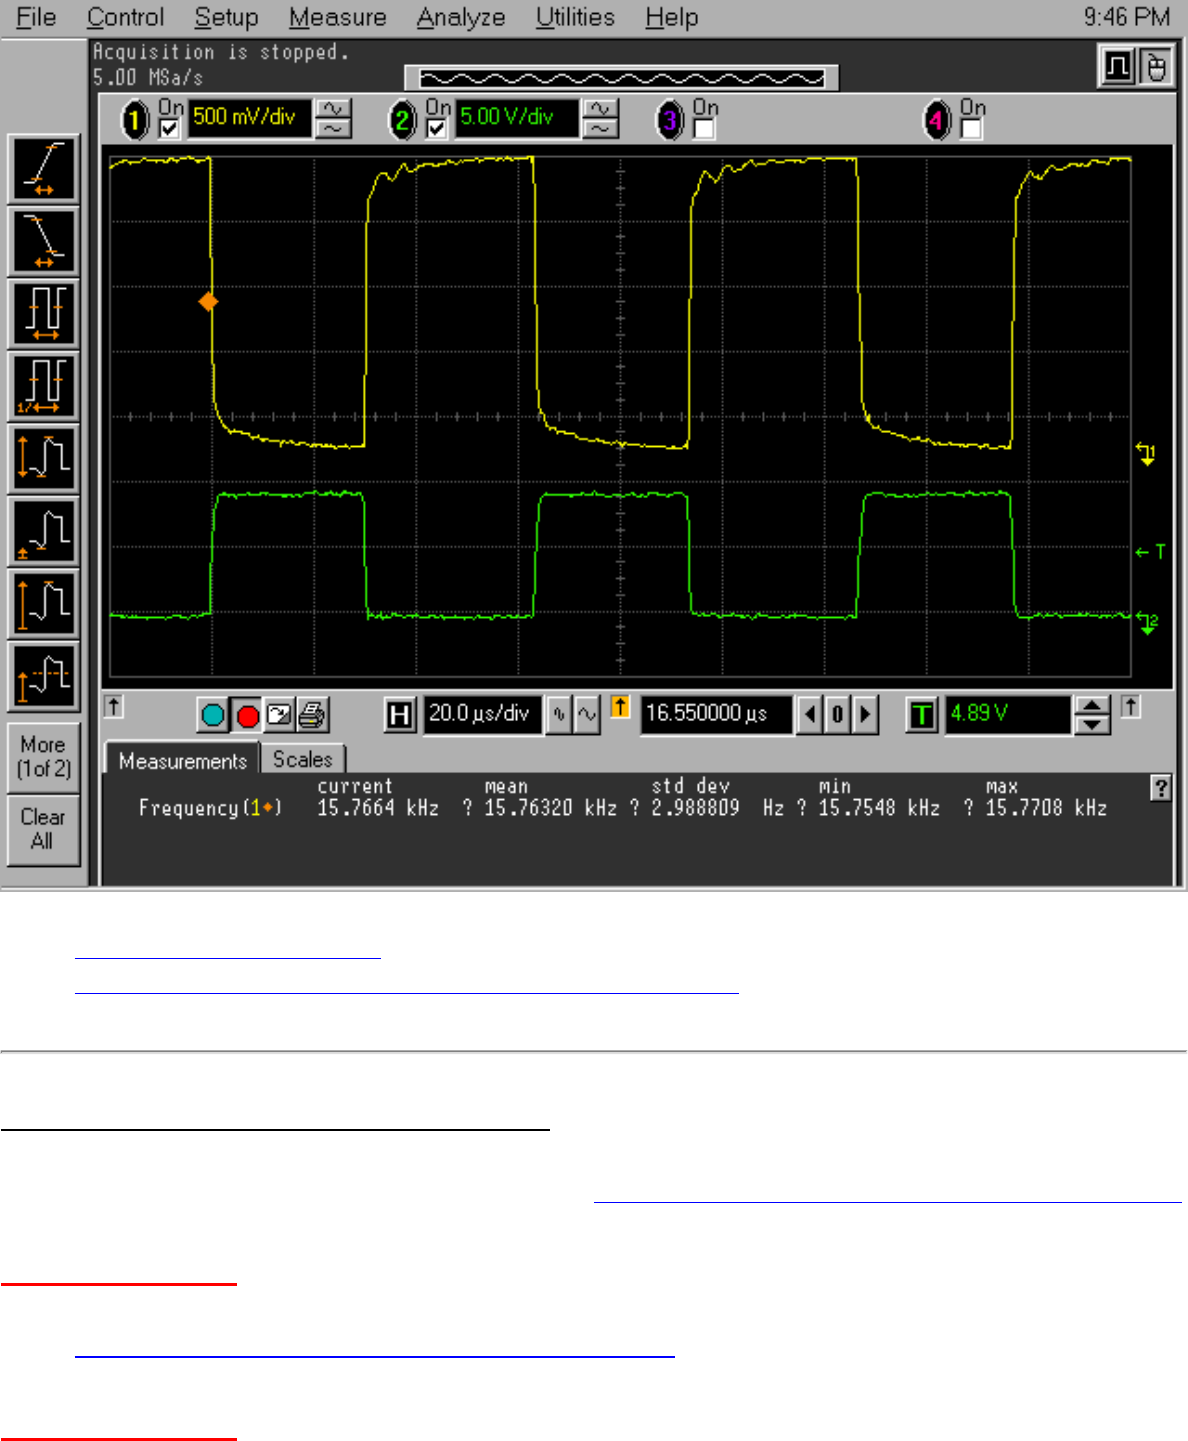Click the voltage measurement icon below the ± icon
Image resolution: width=1188 pixels, height=1441 pixels.
[44, 603]
